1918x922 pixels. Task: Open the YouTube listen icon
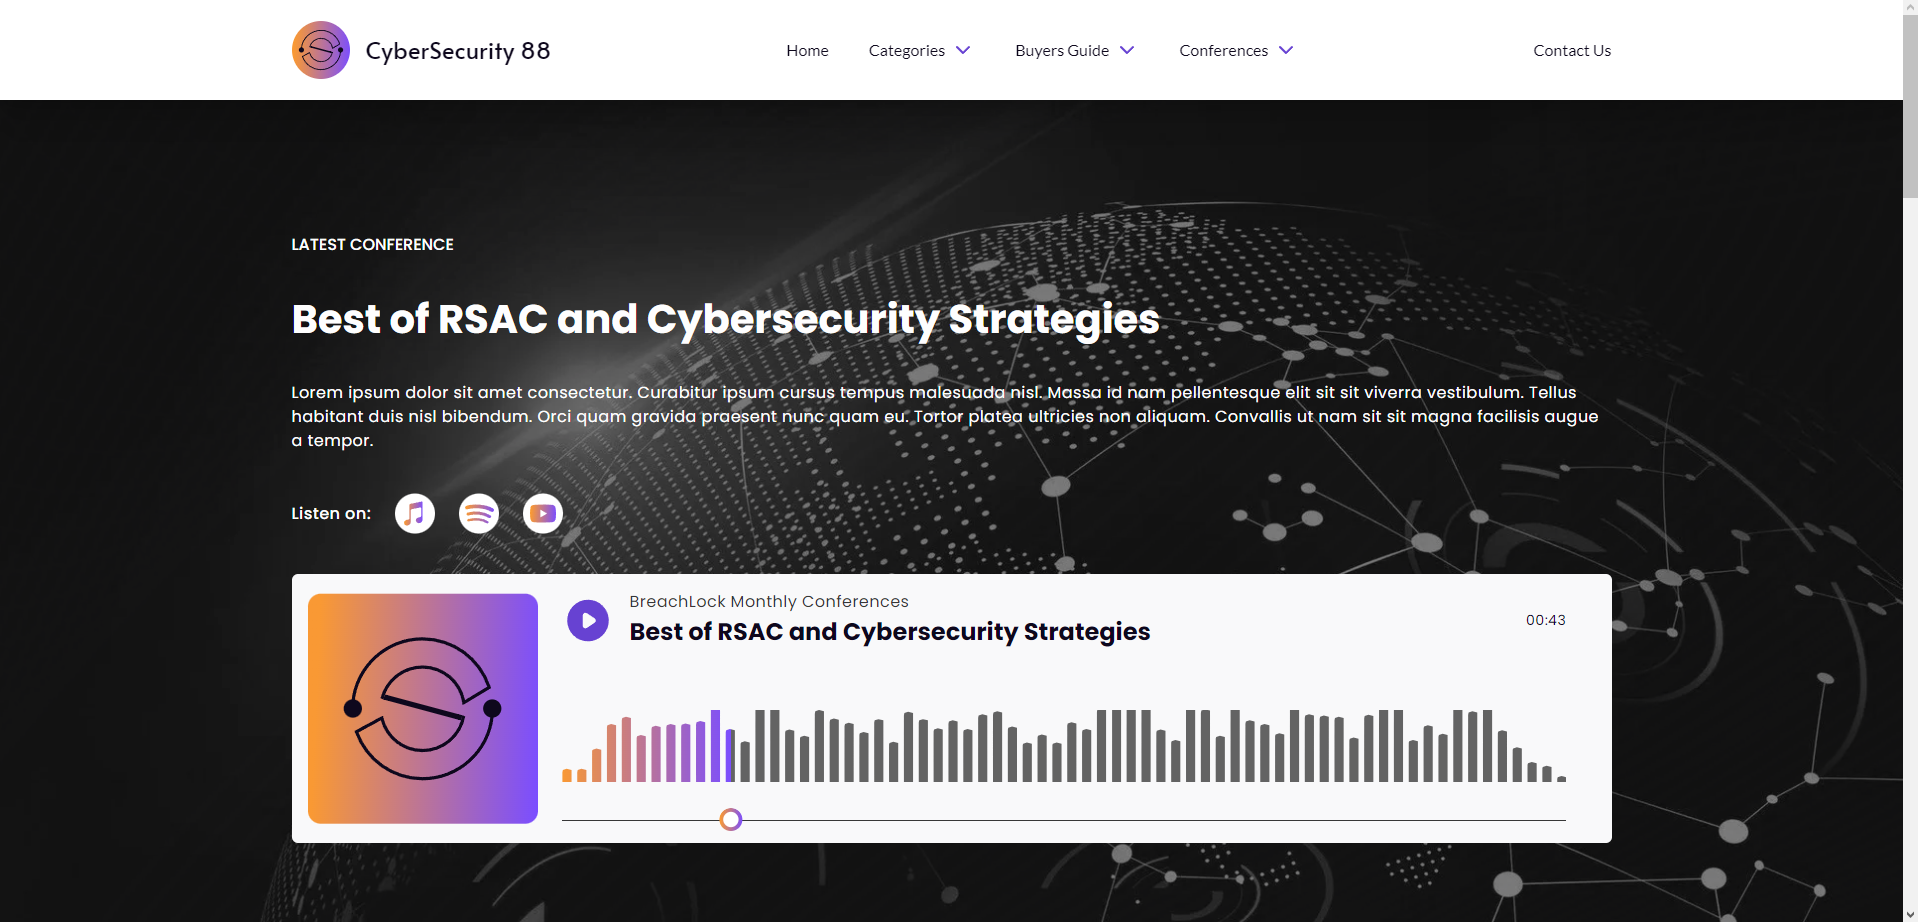click(x=543, y=514)
